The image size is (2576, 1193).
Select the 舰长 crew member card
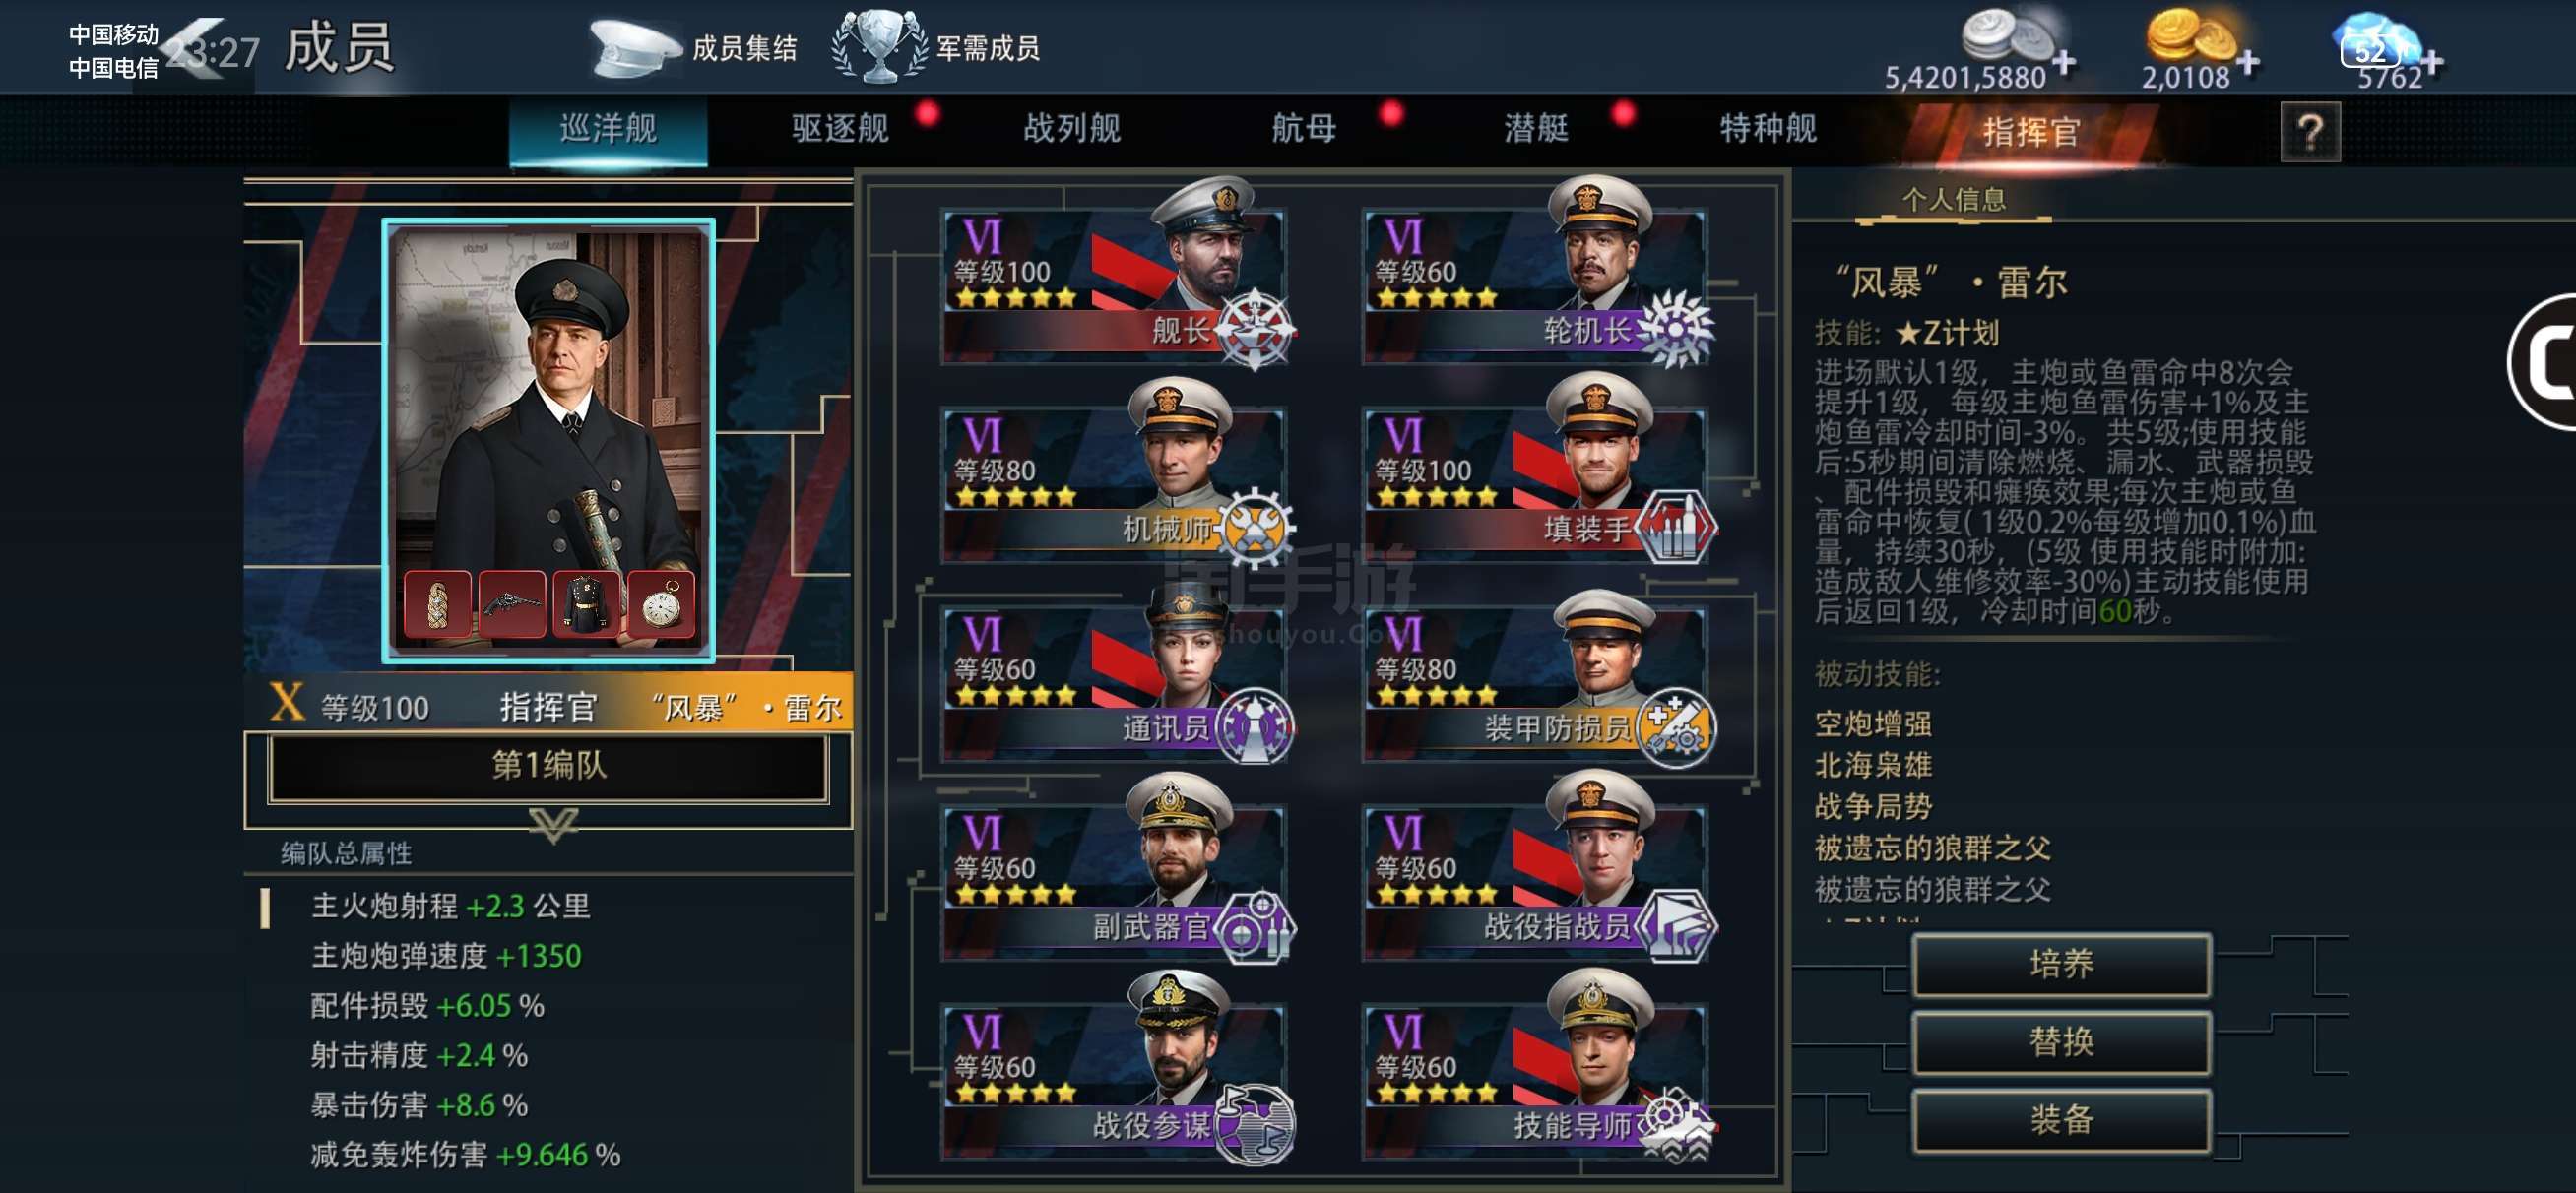tap(1115, 275)
